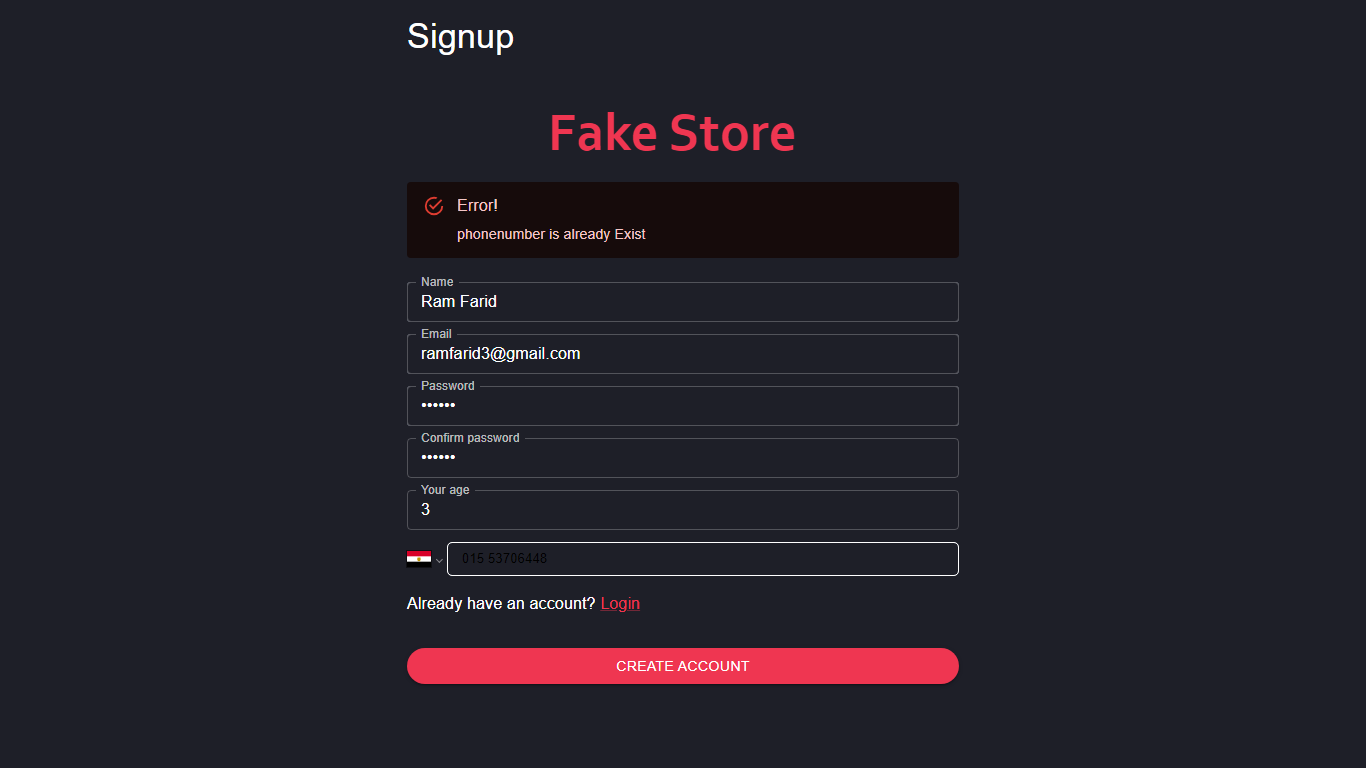Focus the Name field containing Ram Farid

pyautogui.click(x=682, y=302)
